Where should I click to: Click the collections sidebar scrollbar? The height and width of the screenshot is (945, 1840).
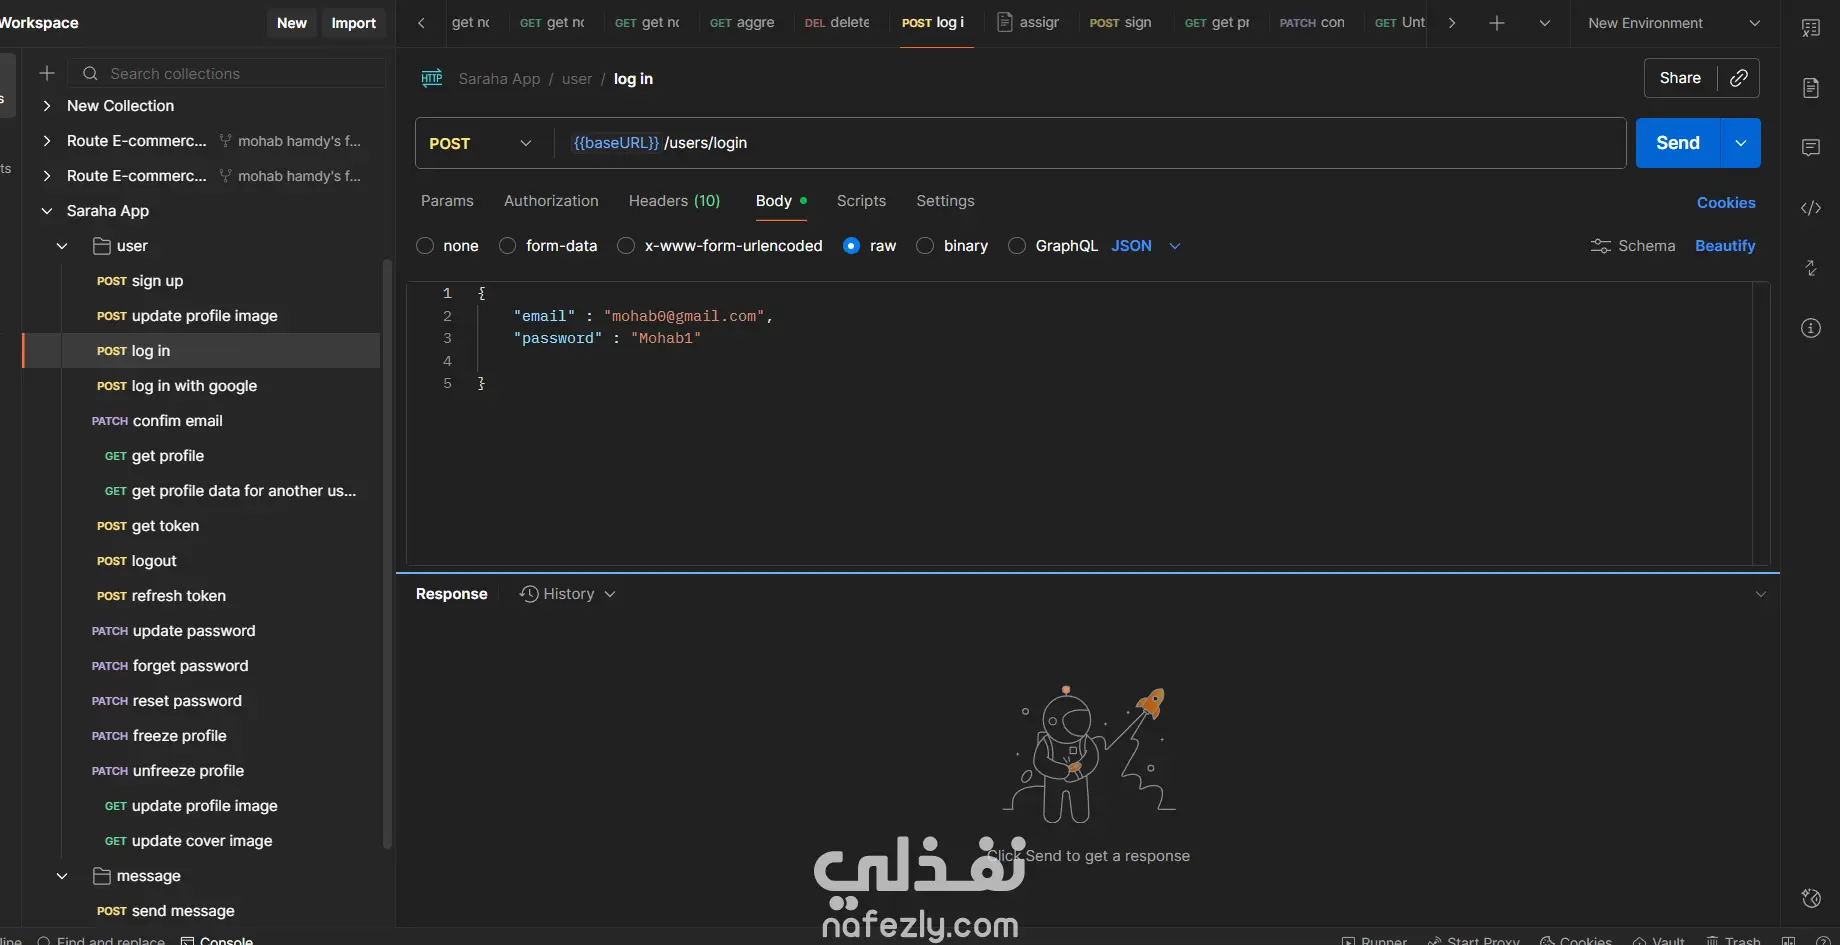(387, 554)
